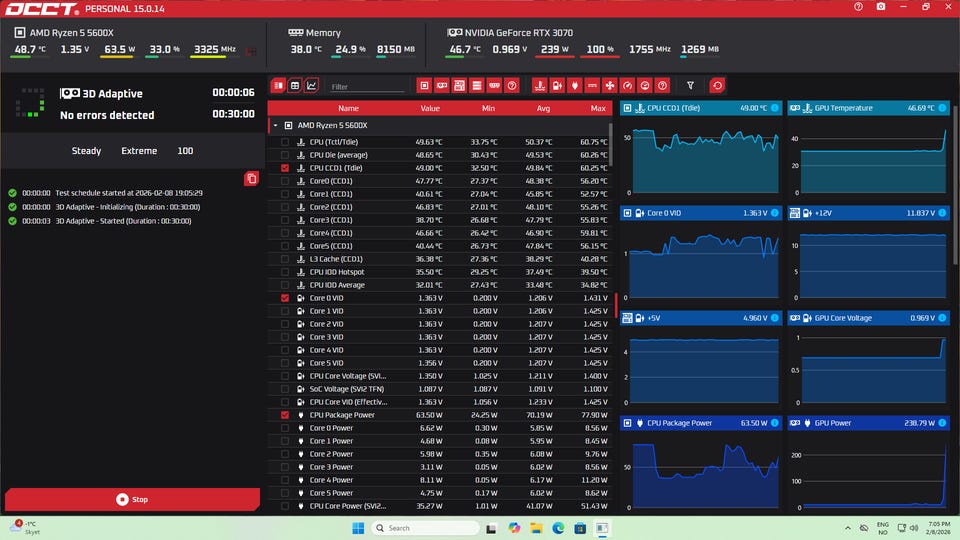The image size is (960, 540).
Task: Uncheck the Core 0 VID checkbox
Action: coord(285,298)
